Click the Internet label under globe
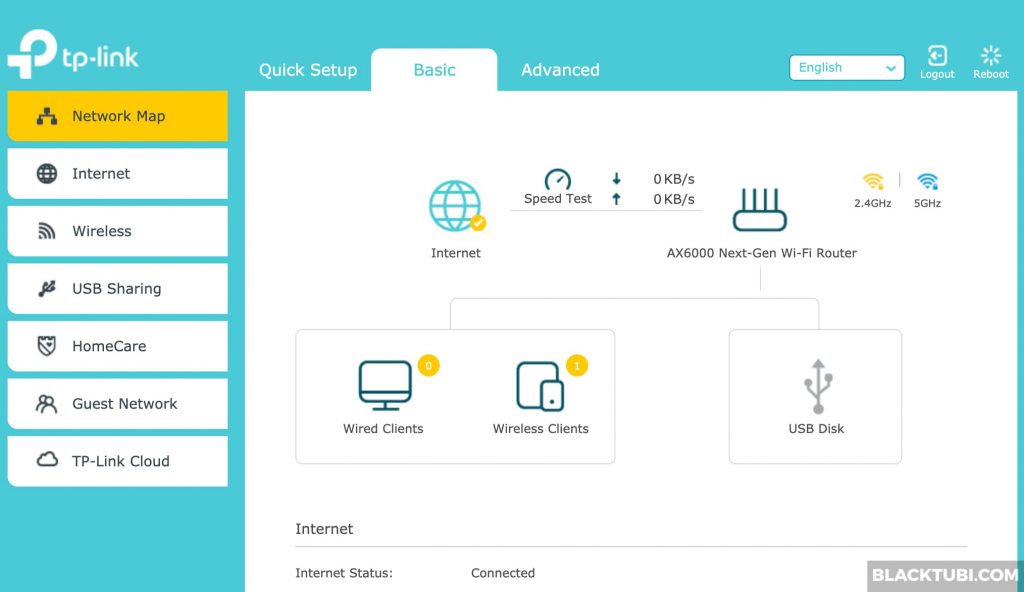 click(456, 253)
